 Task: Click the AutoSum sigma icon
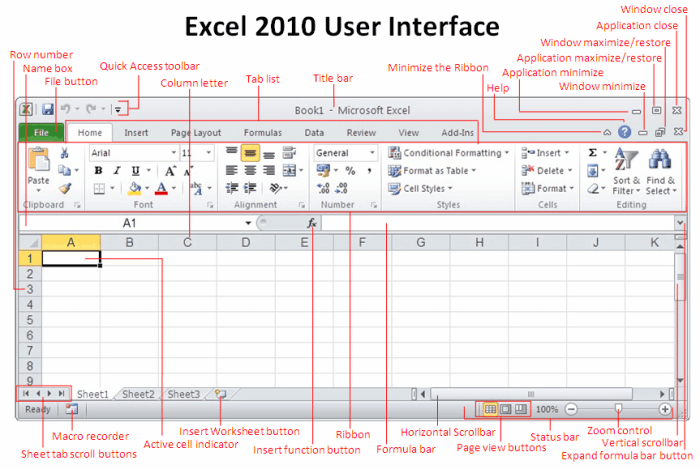coord(592,153)
